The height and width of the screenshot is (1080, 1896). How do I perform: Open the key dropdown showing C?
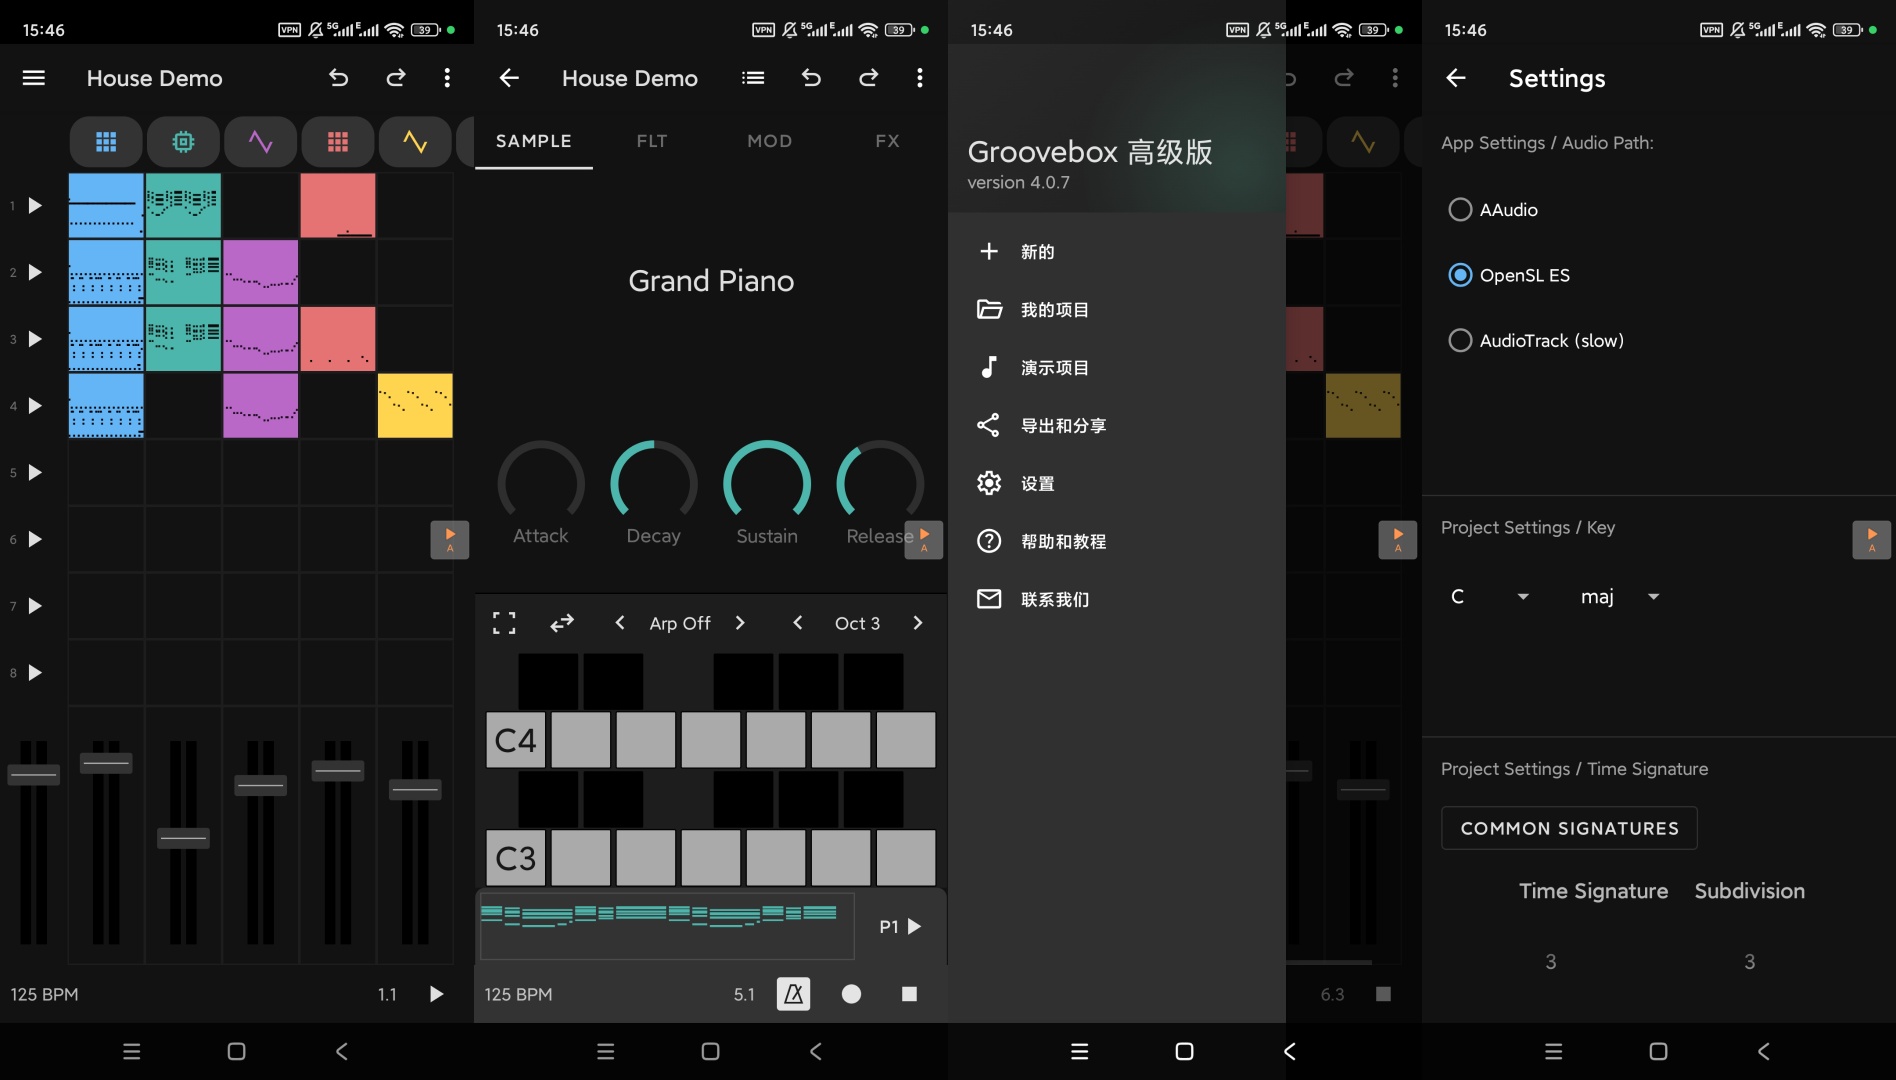point(1489,596)
